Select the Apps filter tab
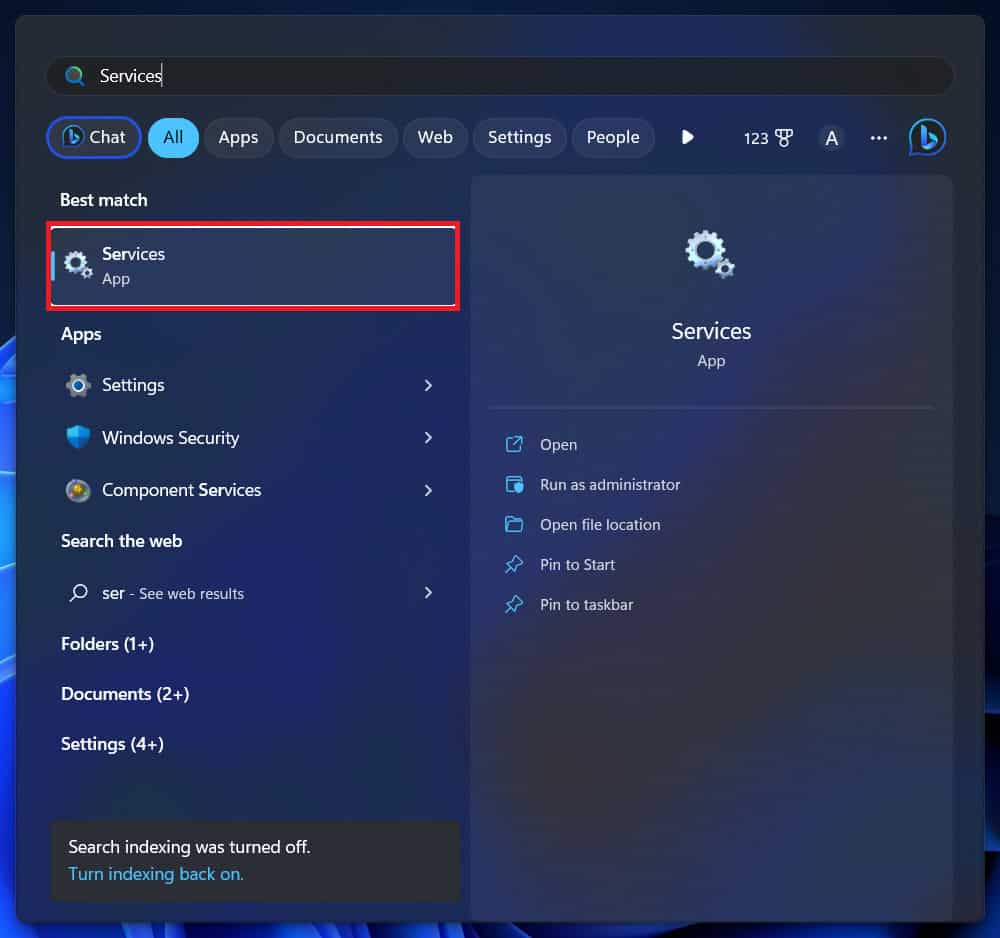The width and height of the screenshot is (1000, 938). [239, 137]
